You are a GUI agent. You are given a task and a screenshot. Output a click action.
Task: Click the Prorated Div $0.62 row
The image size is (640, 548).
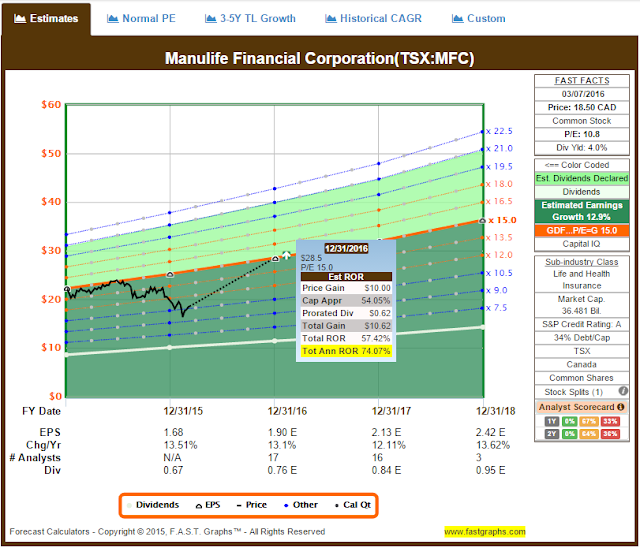[x=346, y=313]
